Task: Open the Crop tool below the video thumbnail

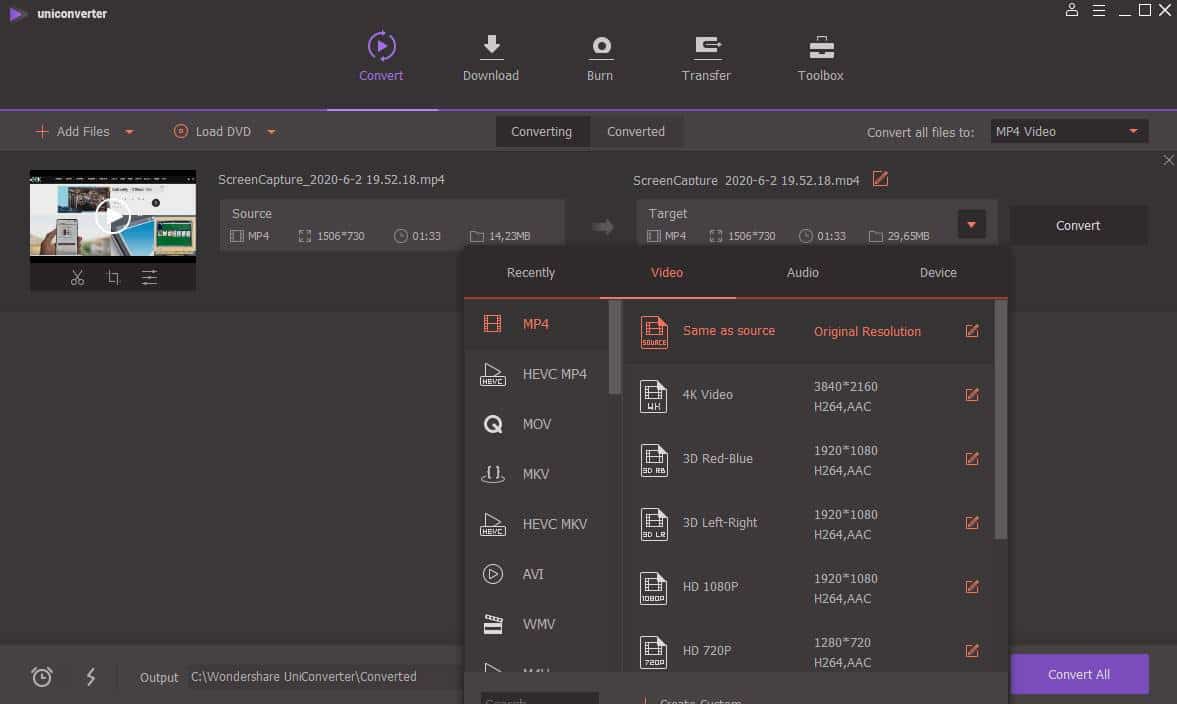Action: pos(113,277)
